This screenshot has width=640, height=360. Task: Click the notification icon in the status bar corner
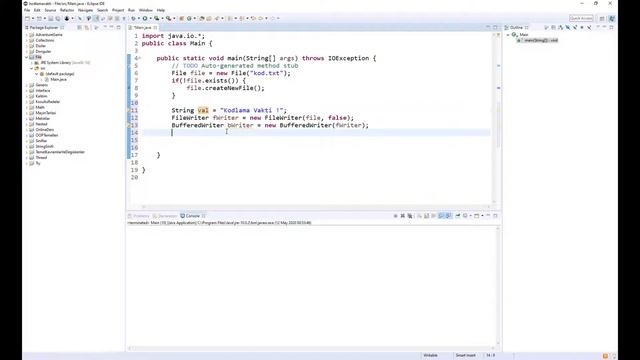pos(605,356)
